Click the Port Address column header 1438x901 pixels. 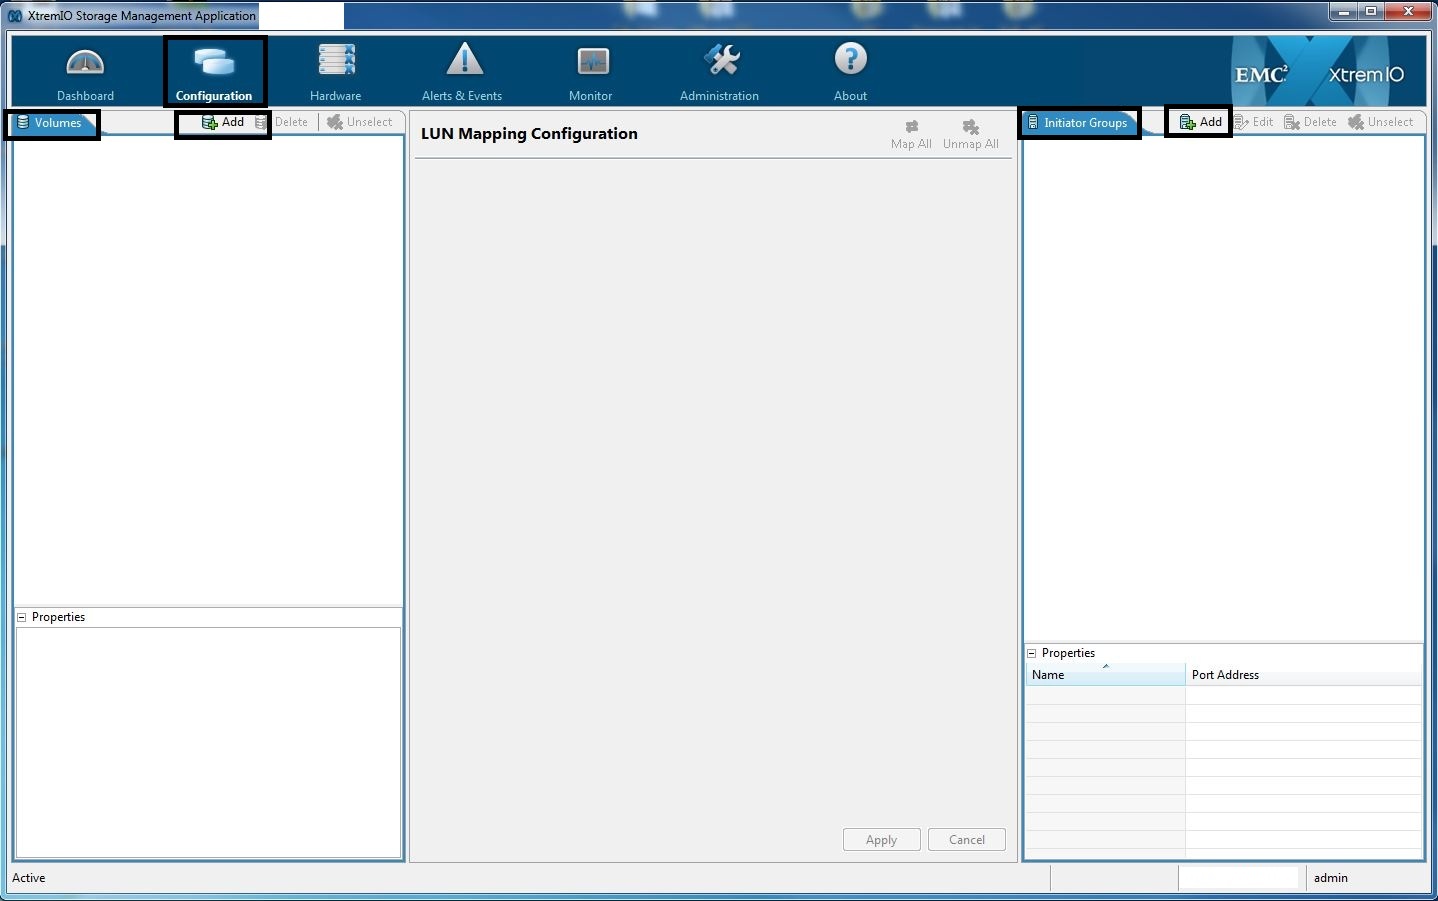coord(1302,675)
